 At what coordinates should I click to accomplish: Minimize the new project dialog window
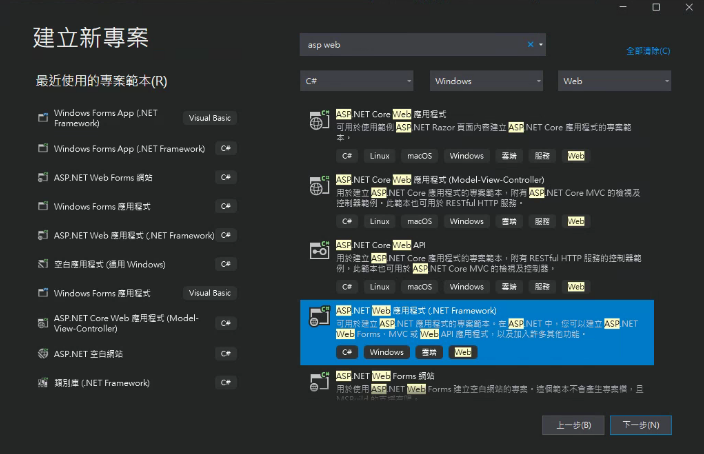623,7
